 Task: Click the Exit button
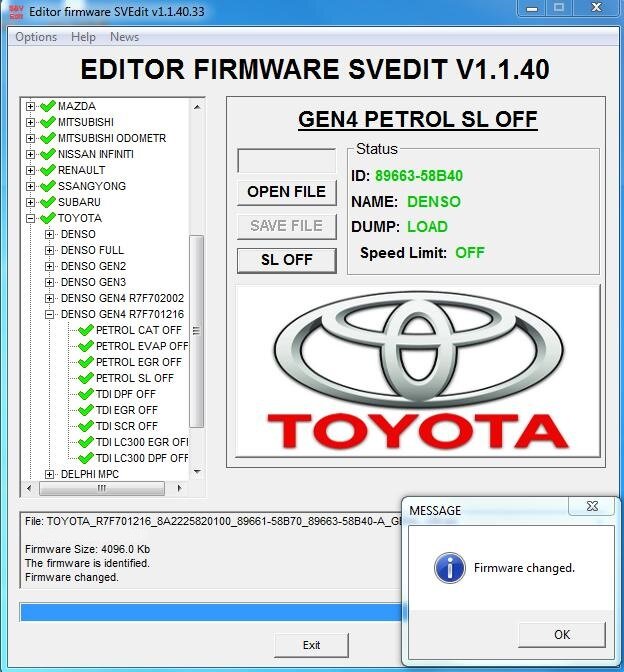coord(312,645)
